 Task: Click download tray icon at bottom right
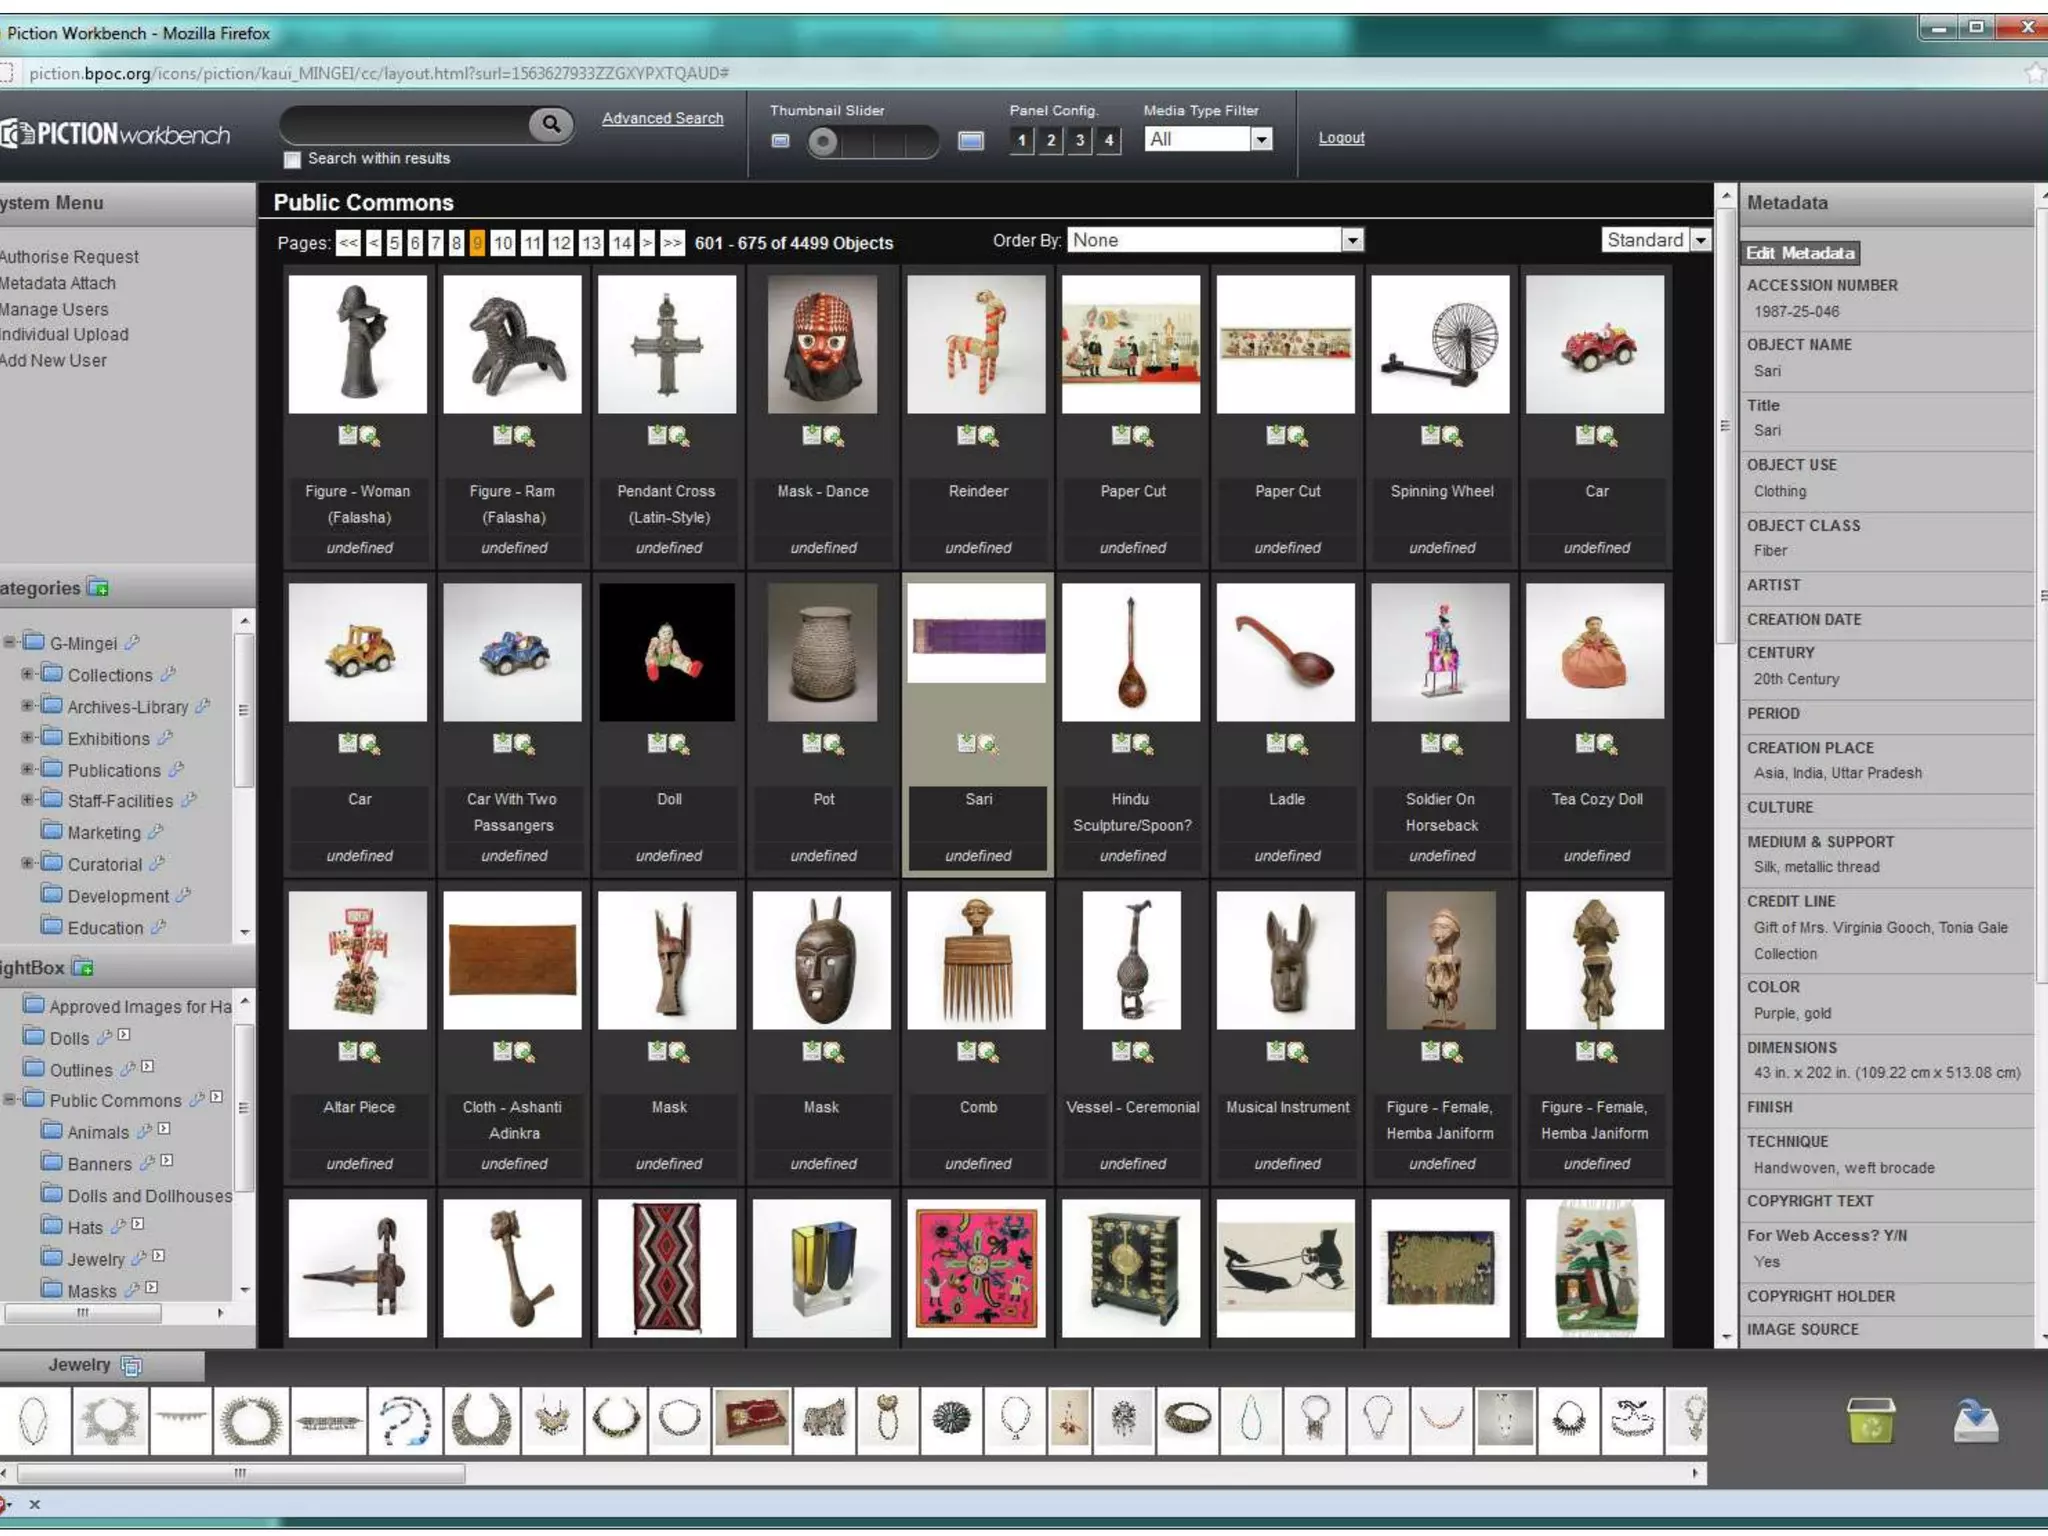[1975, 1421]
